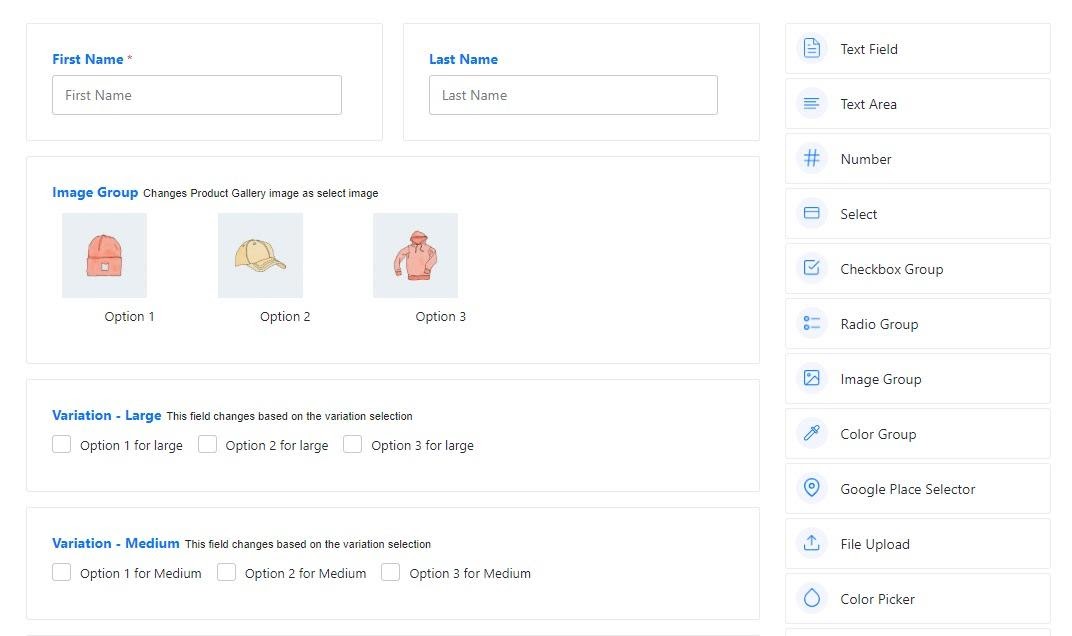Click the 'Option 1' caption under the beanie
The image size is (1072, 636).
point(129,317)
